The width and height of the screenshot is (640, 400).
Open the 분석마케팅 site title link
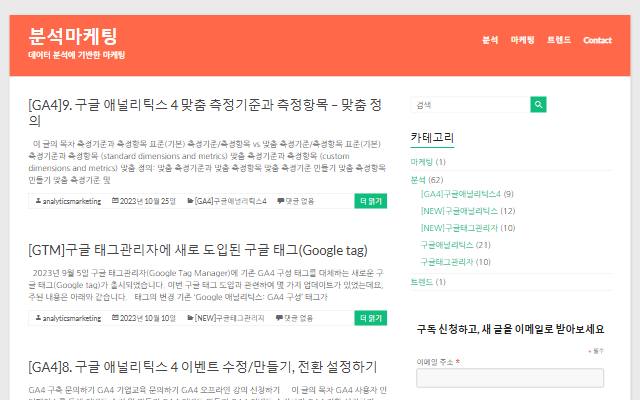[x=73, y=36]
